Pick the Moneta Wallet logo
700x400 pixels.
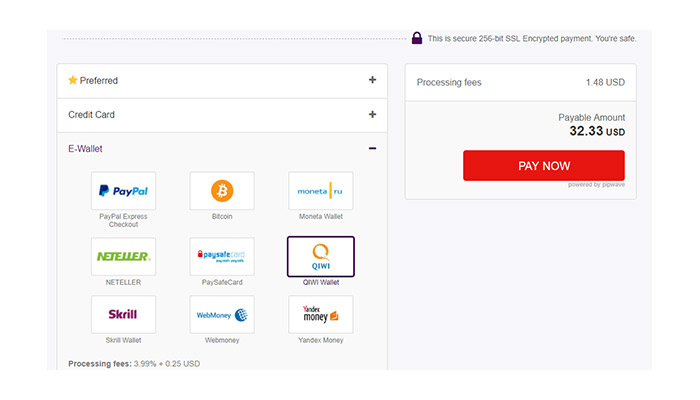click(321, 191)
